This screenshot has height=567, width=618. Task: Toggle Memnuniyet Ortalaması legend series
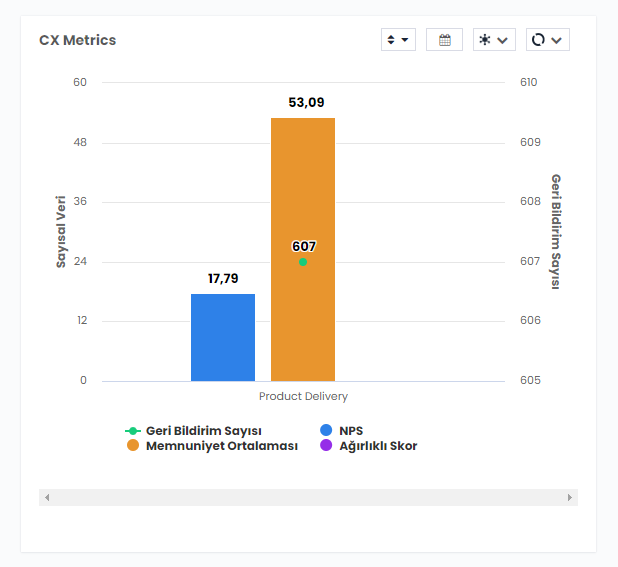221,446
